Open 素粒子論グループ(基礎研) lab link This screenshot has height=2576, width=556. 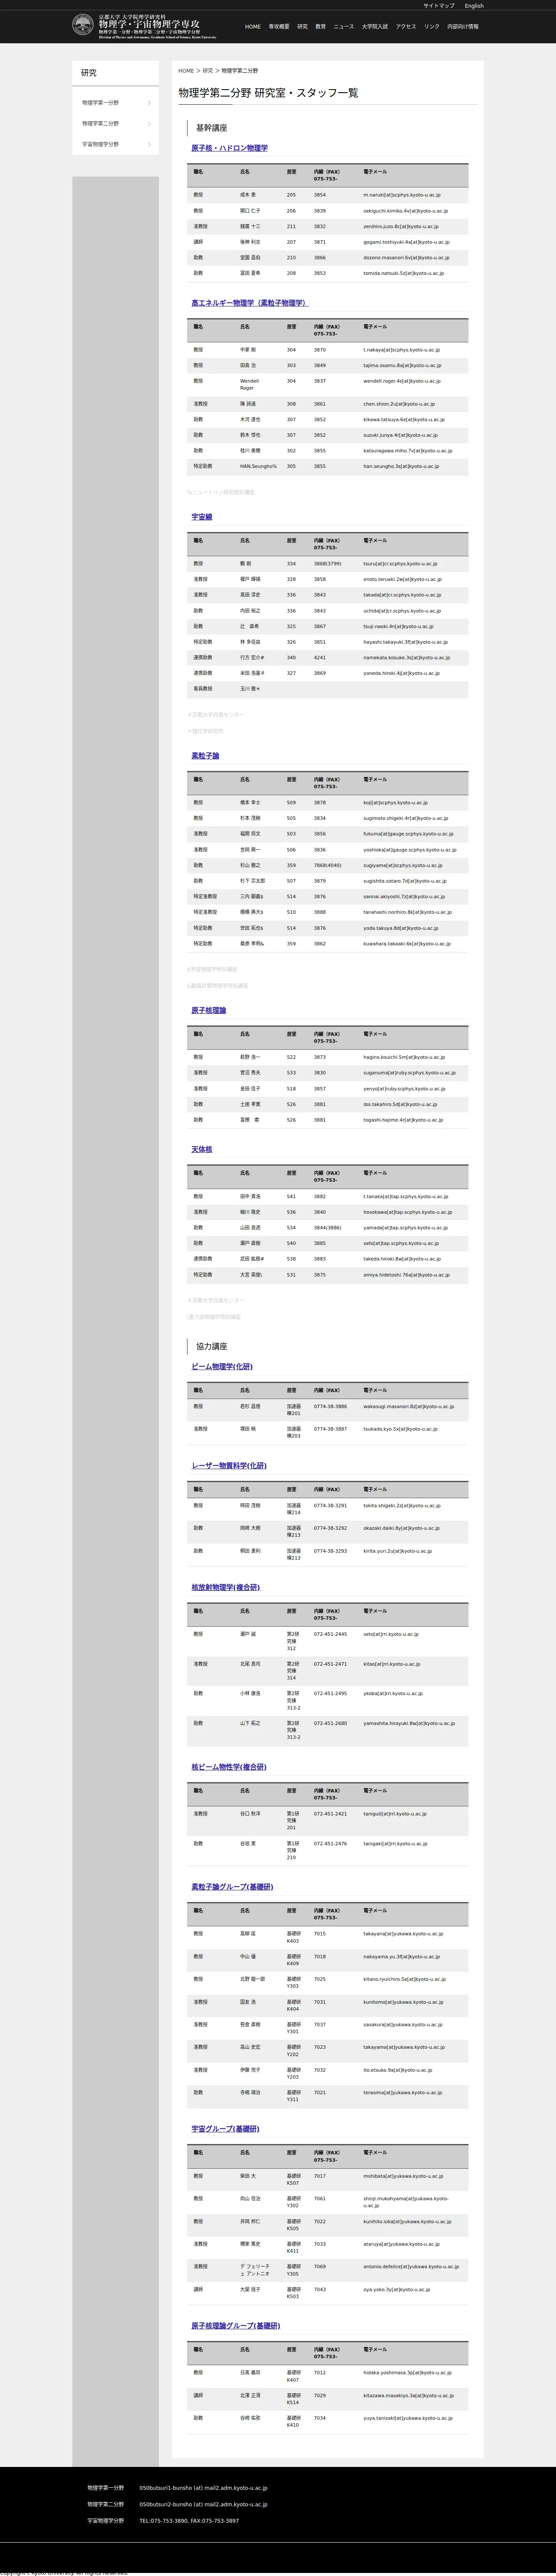click(232, 1886)
